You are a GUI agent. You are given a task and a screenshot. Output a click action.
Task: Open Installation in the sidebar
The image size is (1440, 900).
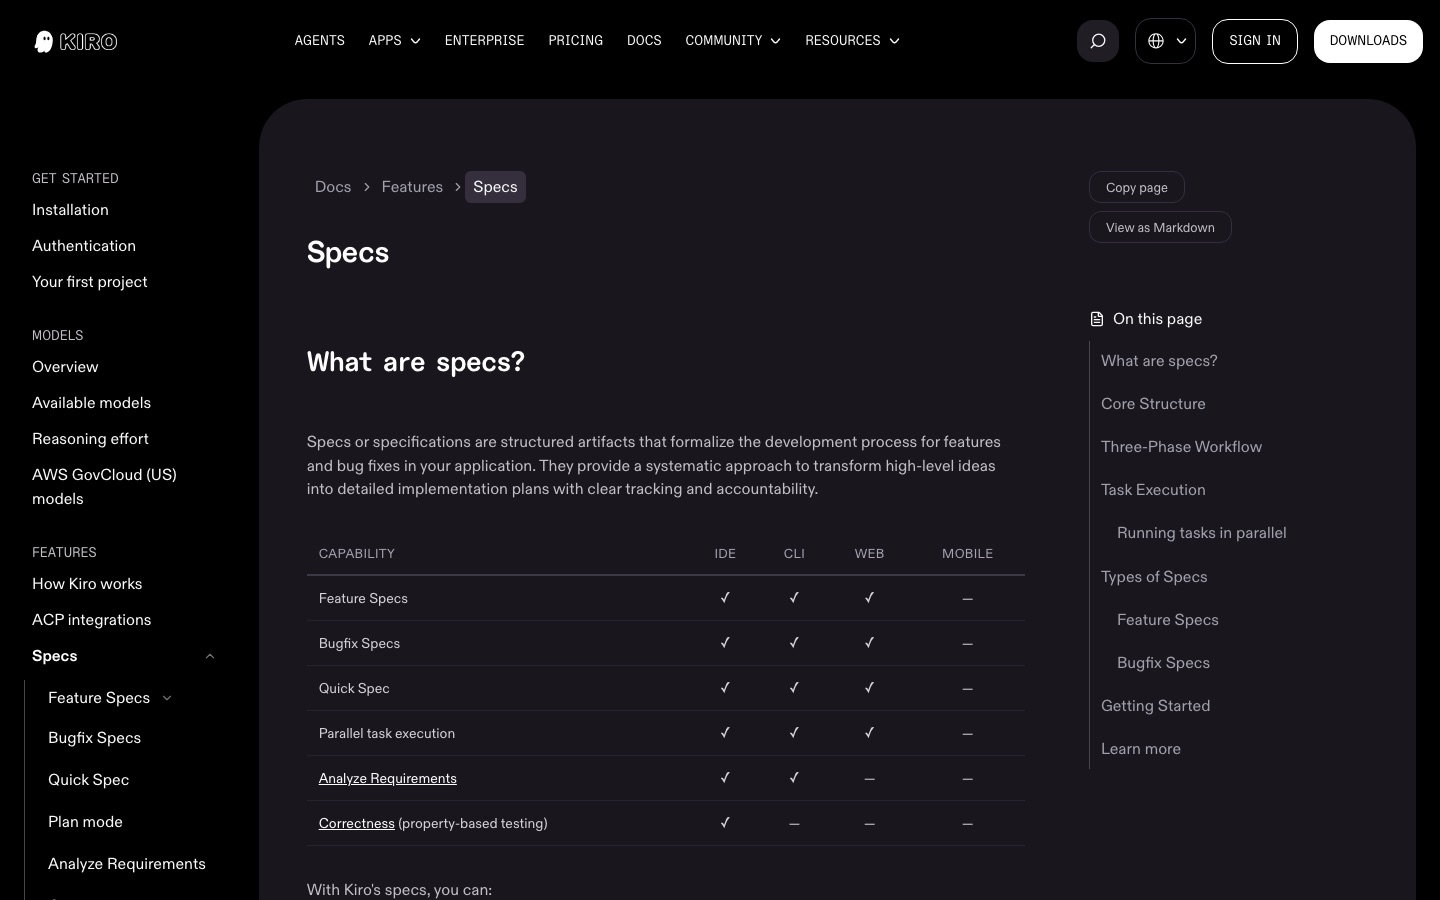(70, 210)
